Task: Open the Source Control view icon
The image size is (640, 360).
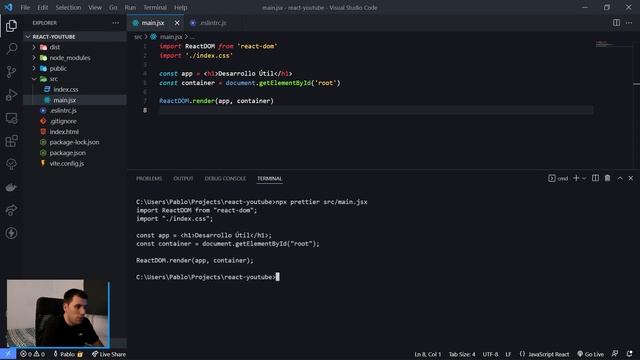Action: pyautogui.click(x=11, y=72)
